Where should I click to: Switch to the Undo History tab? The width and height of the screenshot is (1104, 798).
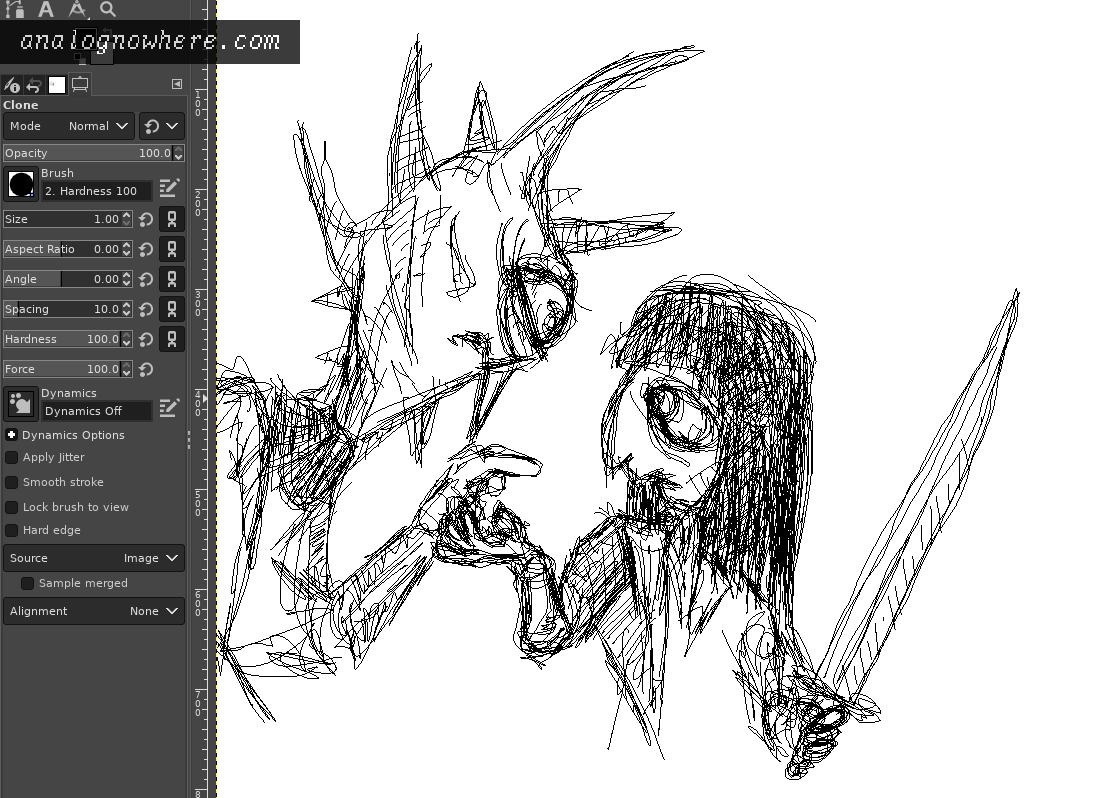tap(34, 85)
